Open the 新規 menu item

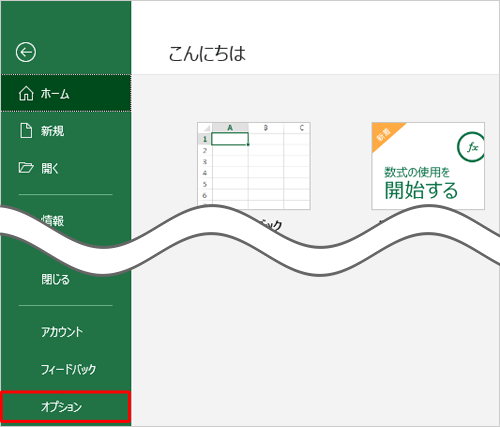(x=66, y=131)
